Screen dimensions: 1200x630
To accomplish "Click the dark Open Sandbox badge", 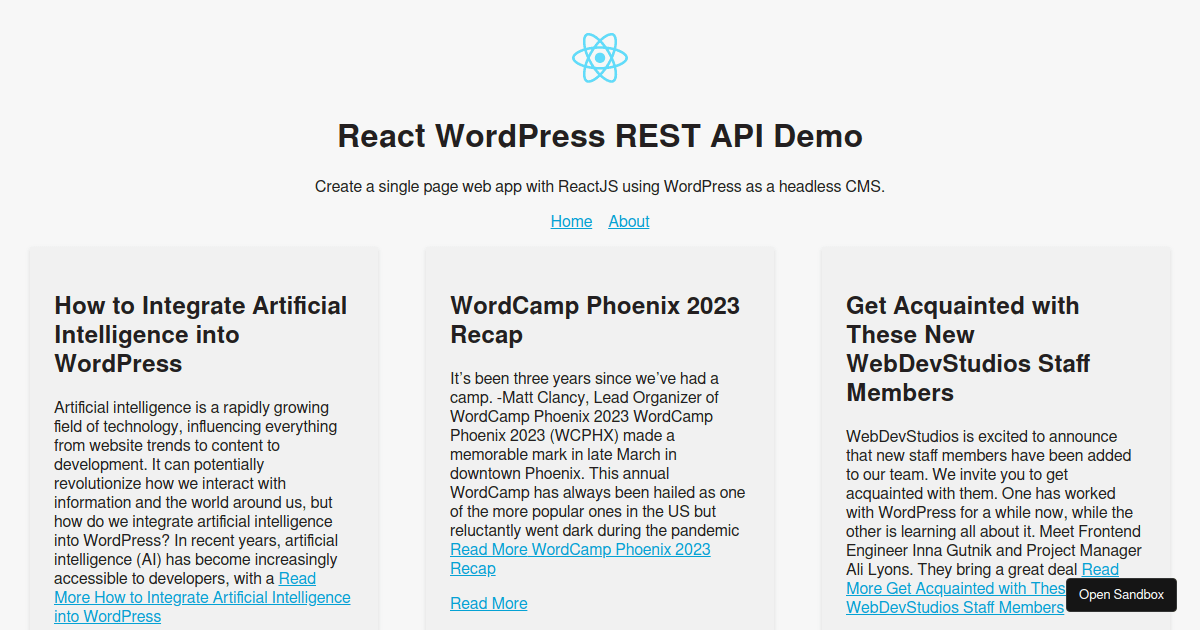I will click(1121, 594).
